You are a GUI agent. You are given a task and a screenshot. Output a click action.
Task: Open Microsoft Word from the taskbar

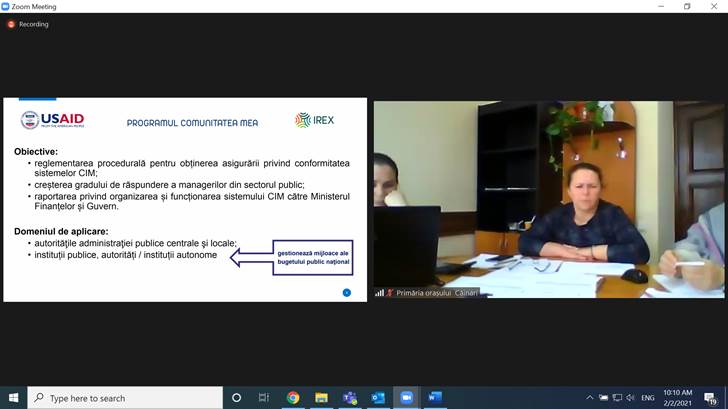[x=435, y=397]
